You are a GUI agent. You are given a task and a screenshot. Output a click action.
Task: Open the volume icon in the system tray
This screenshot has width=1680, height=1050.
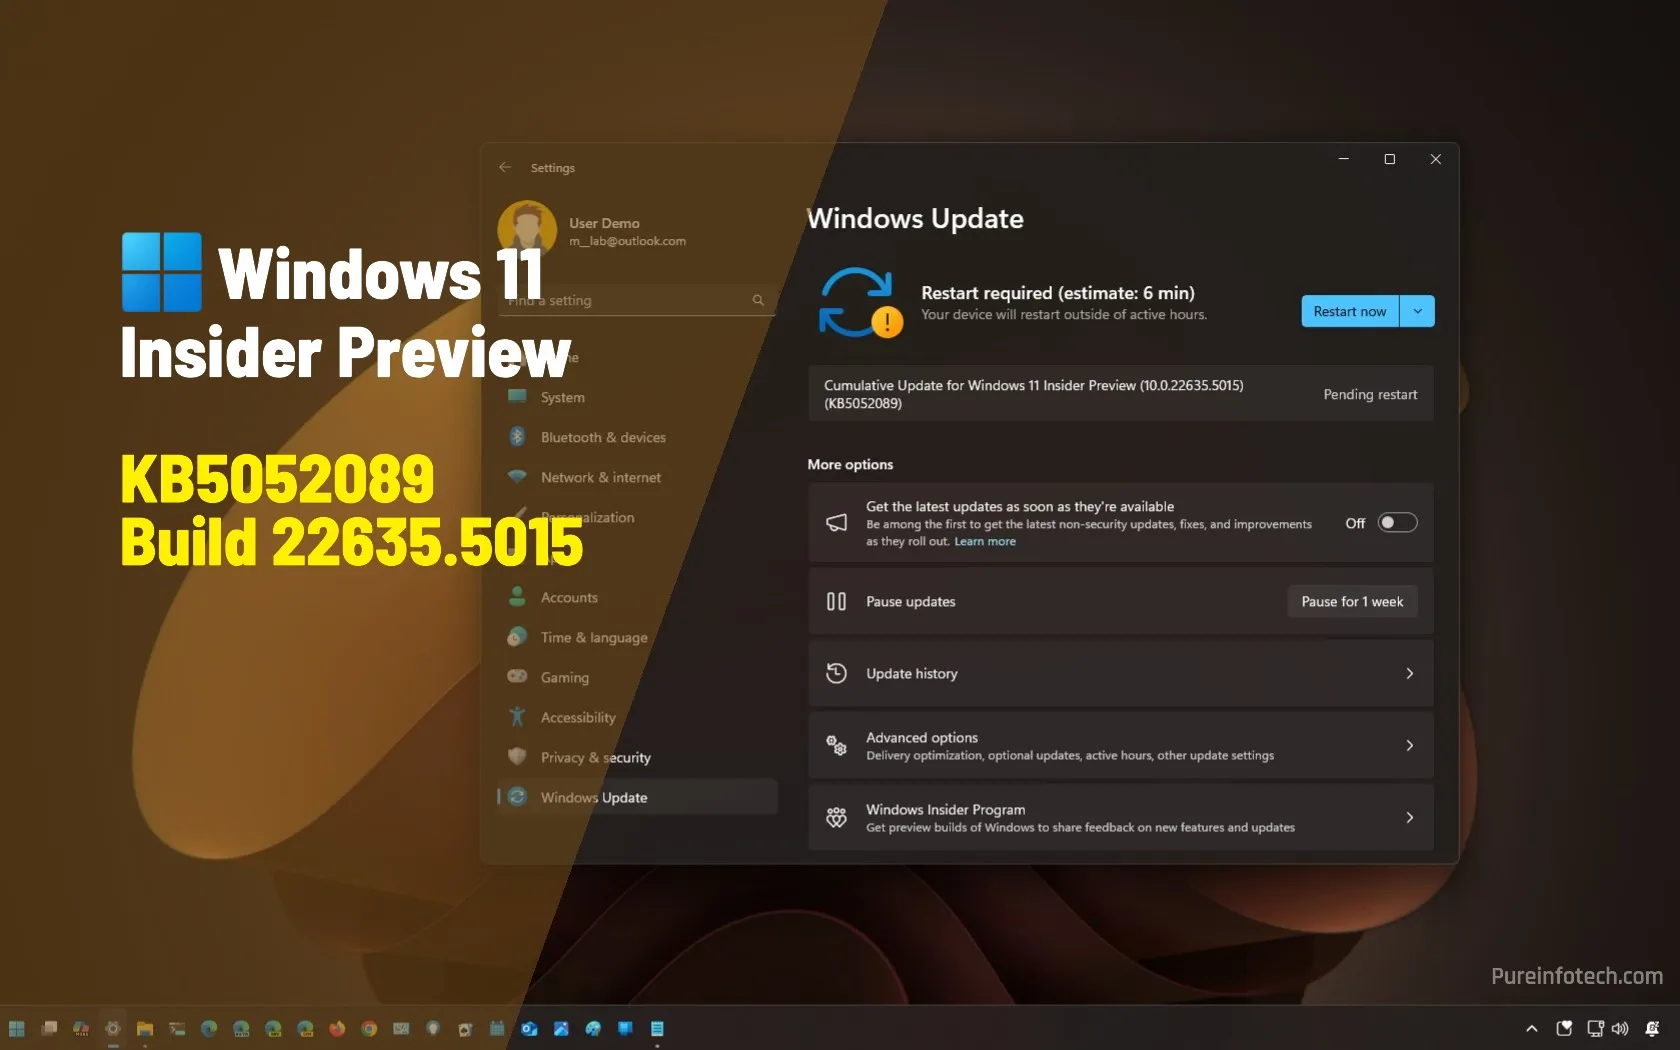(x=1620, y=1028)
